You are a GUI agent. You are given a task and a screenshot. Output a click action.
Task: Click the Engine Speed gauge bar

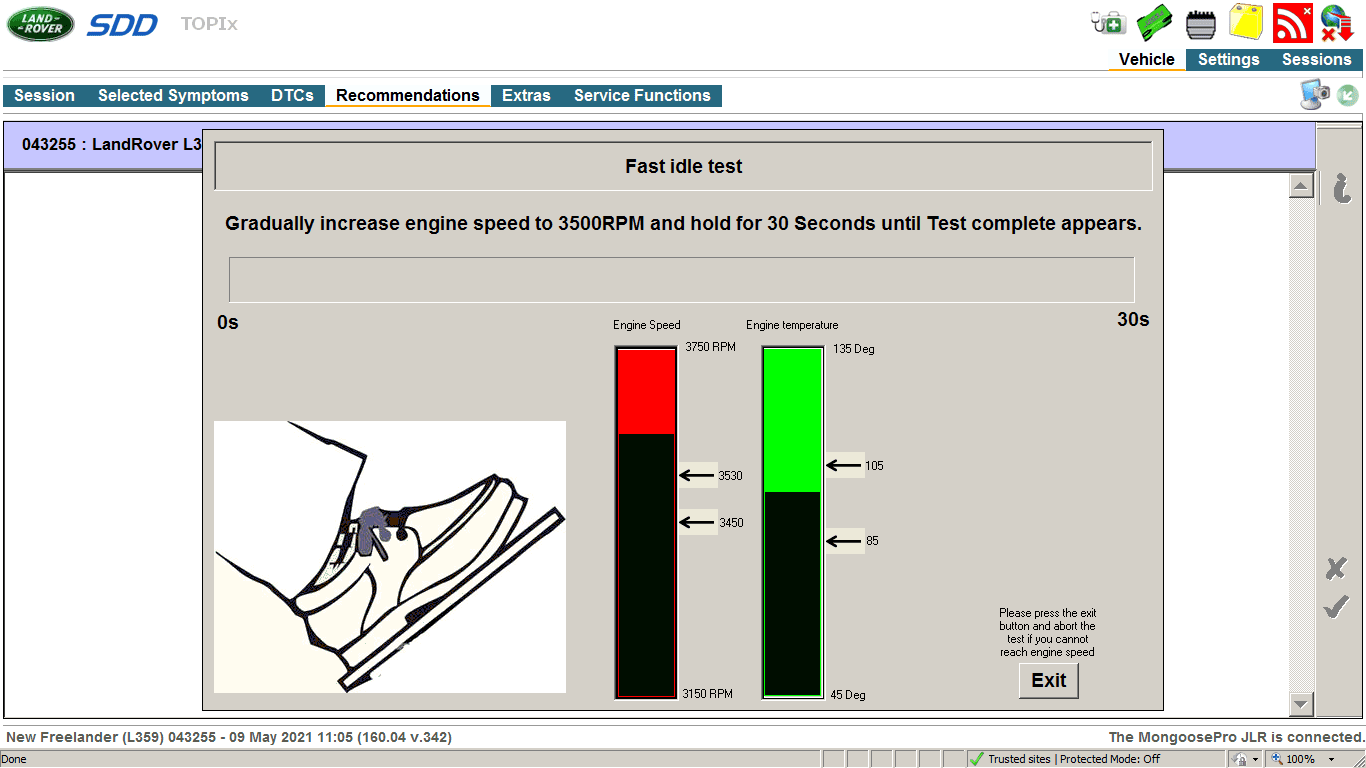646,522
